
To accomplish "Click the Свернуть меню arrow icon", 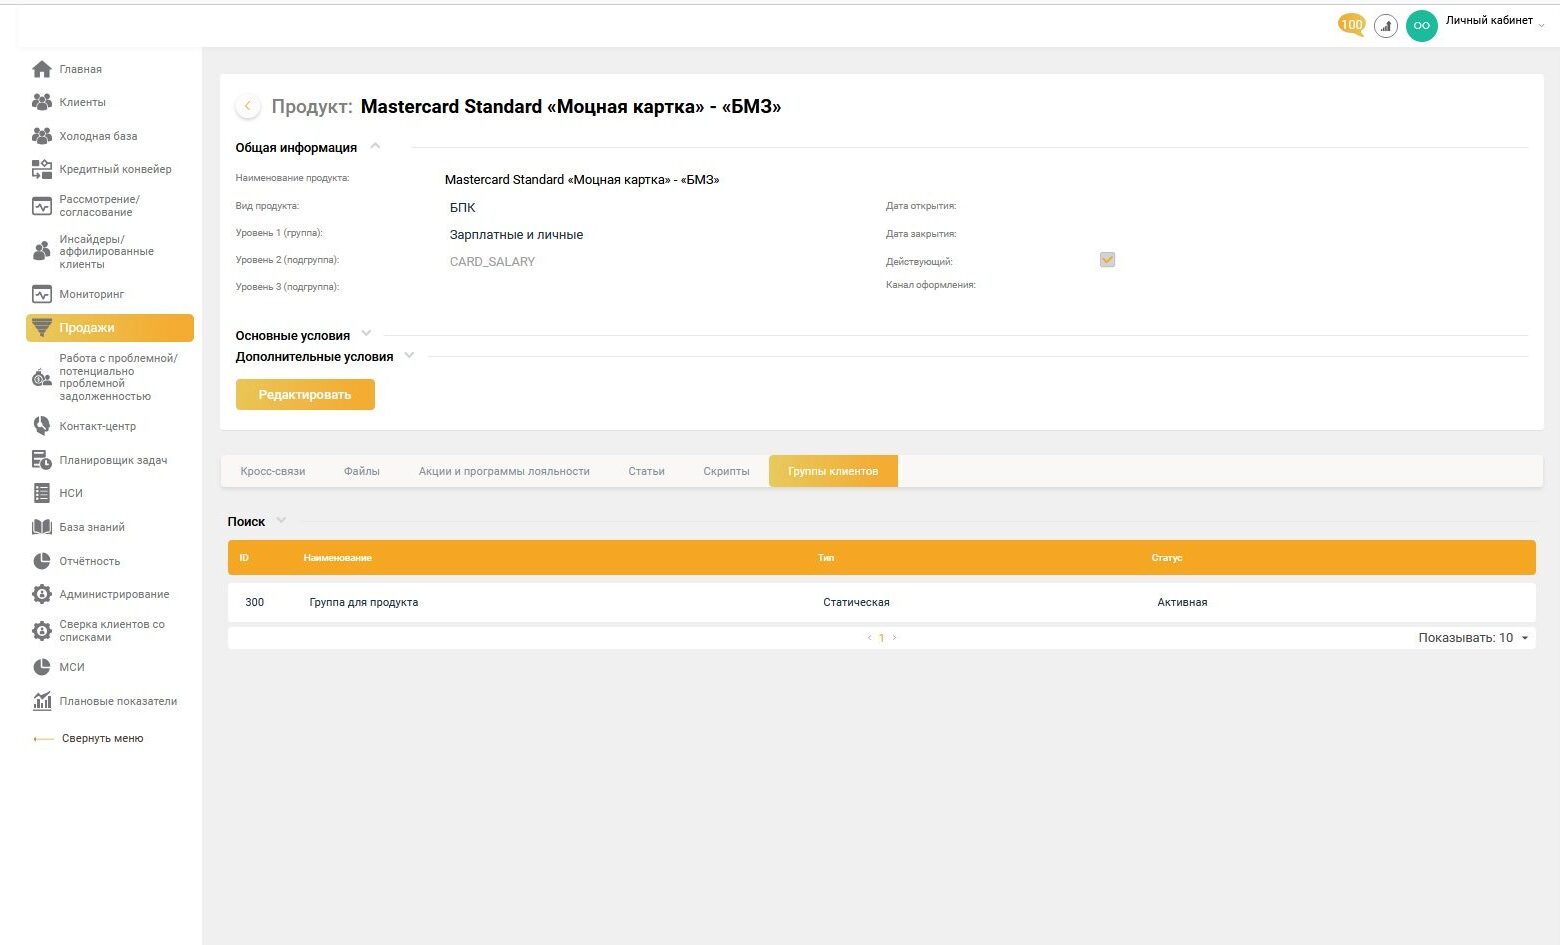I will click(42, 739).
